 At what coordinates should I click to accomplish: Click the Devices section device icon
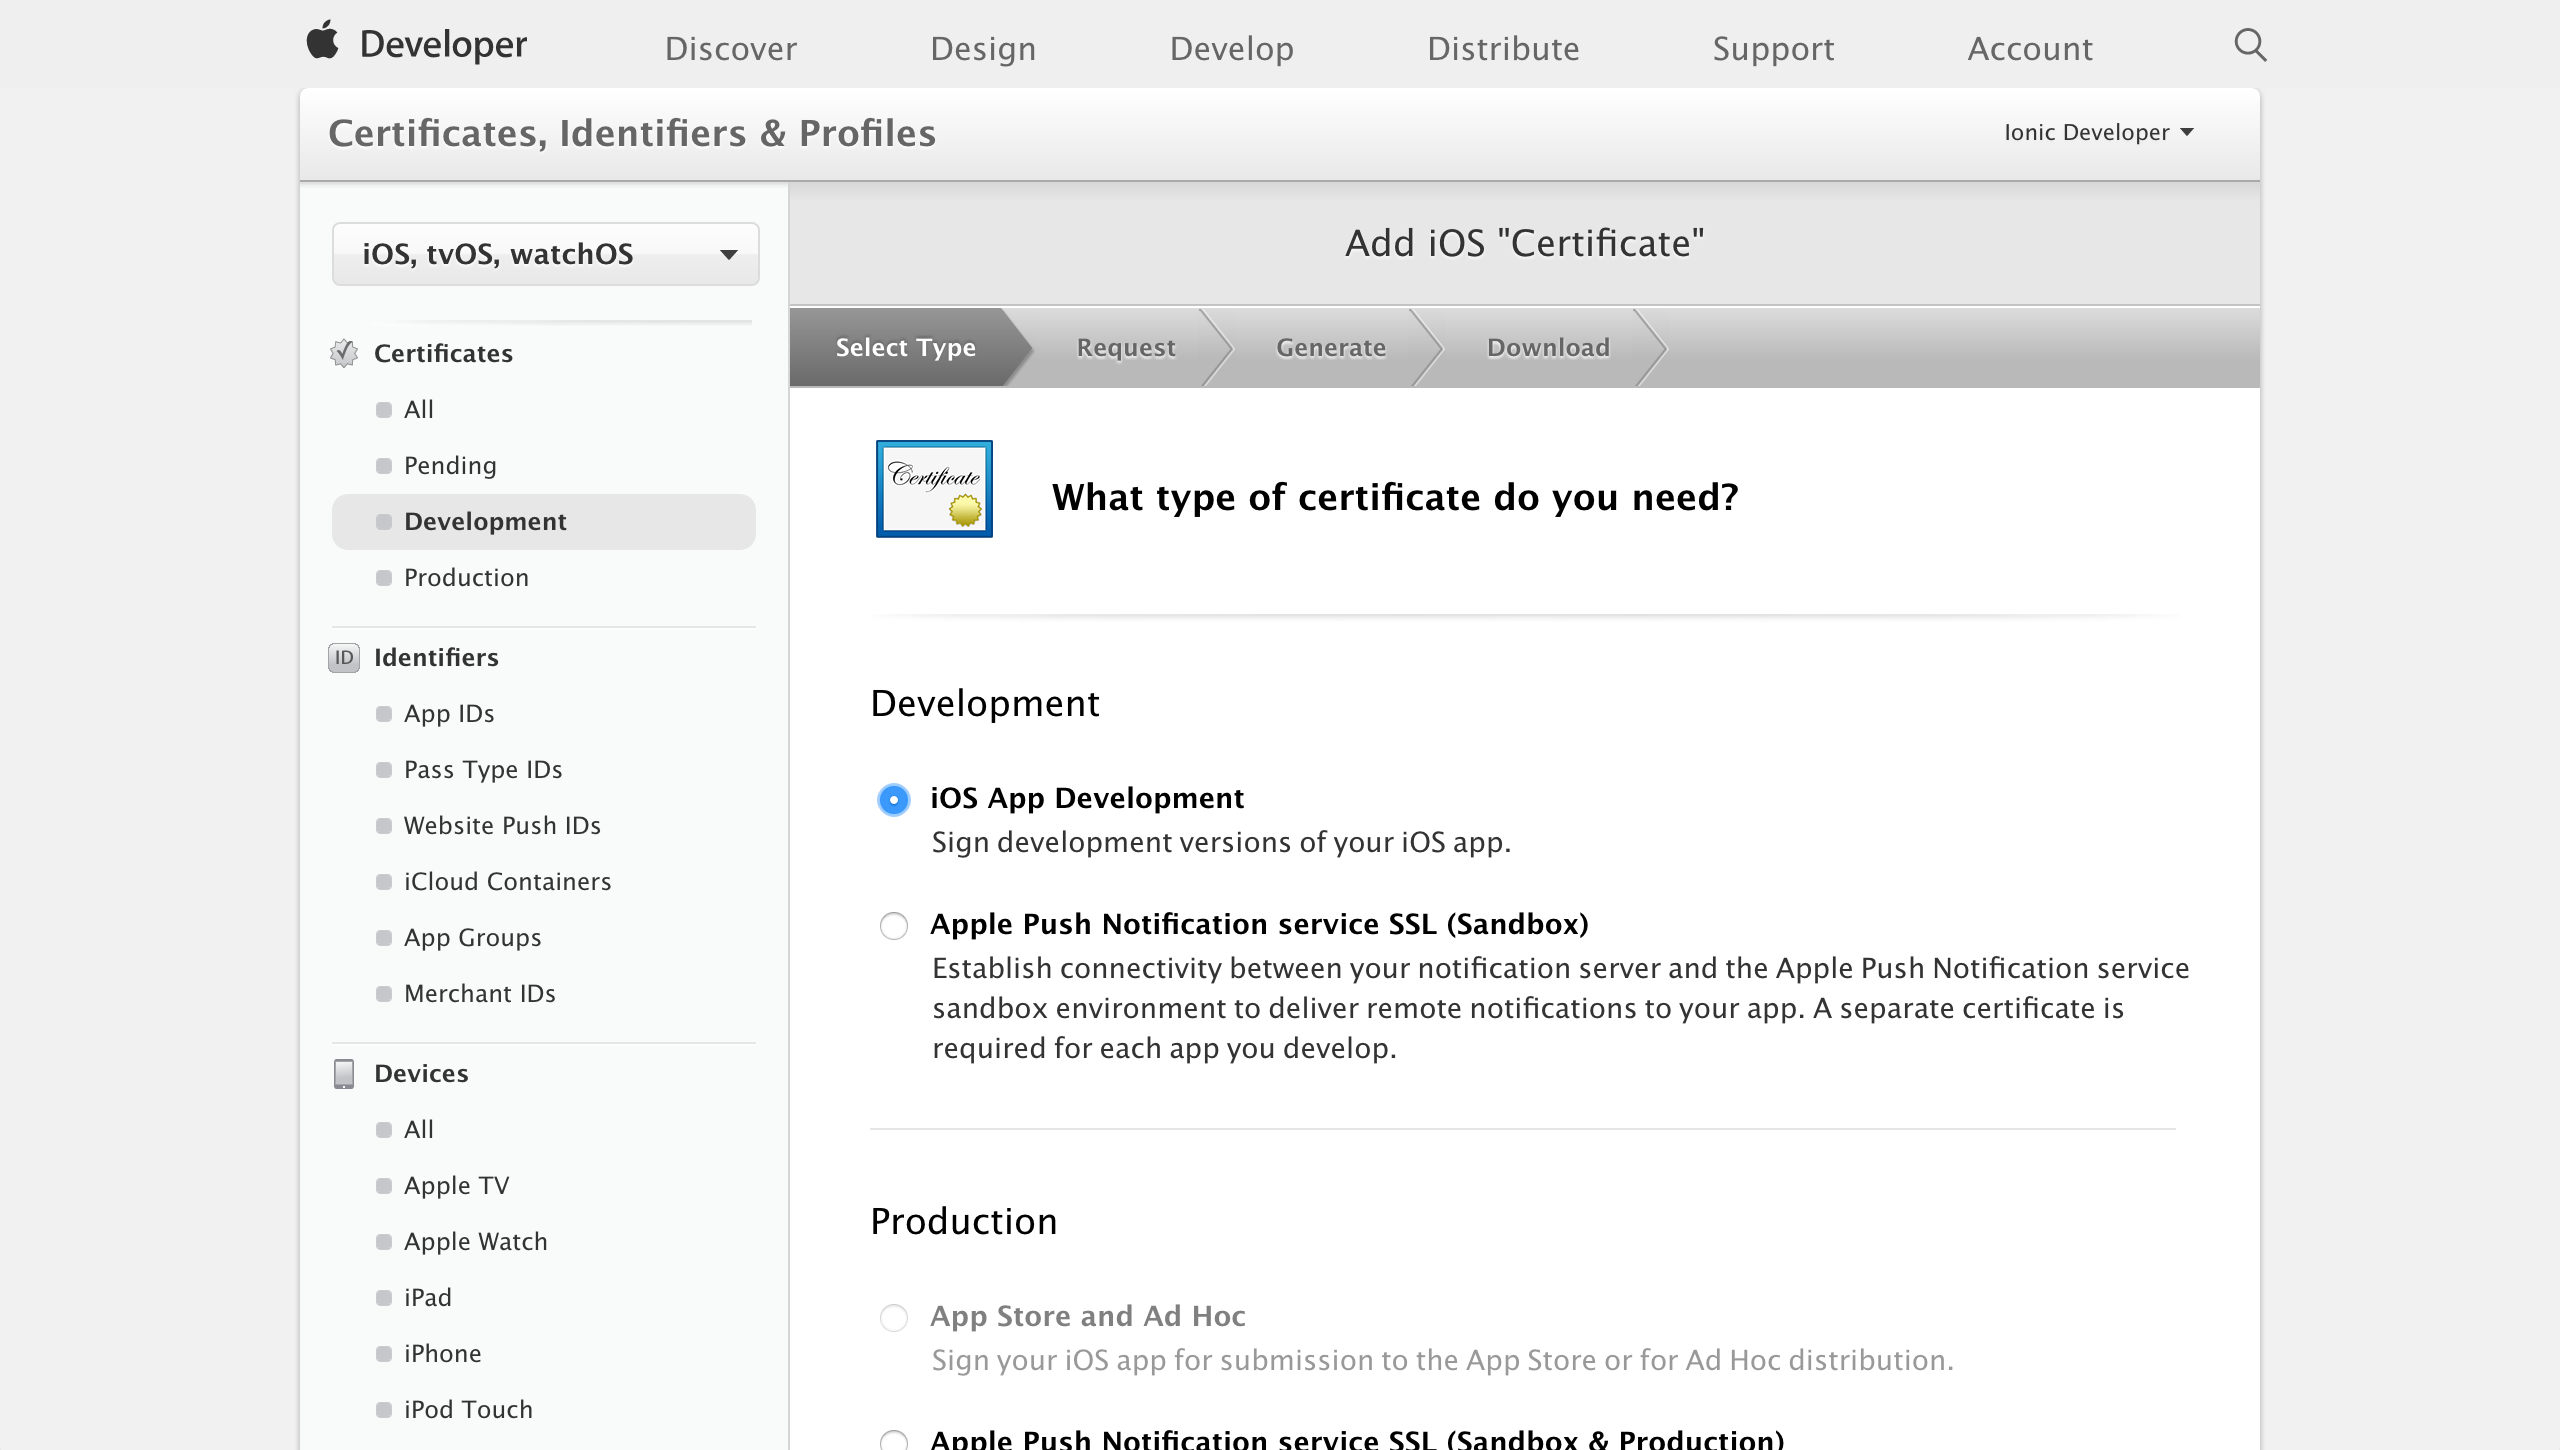pos(343,1073)
